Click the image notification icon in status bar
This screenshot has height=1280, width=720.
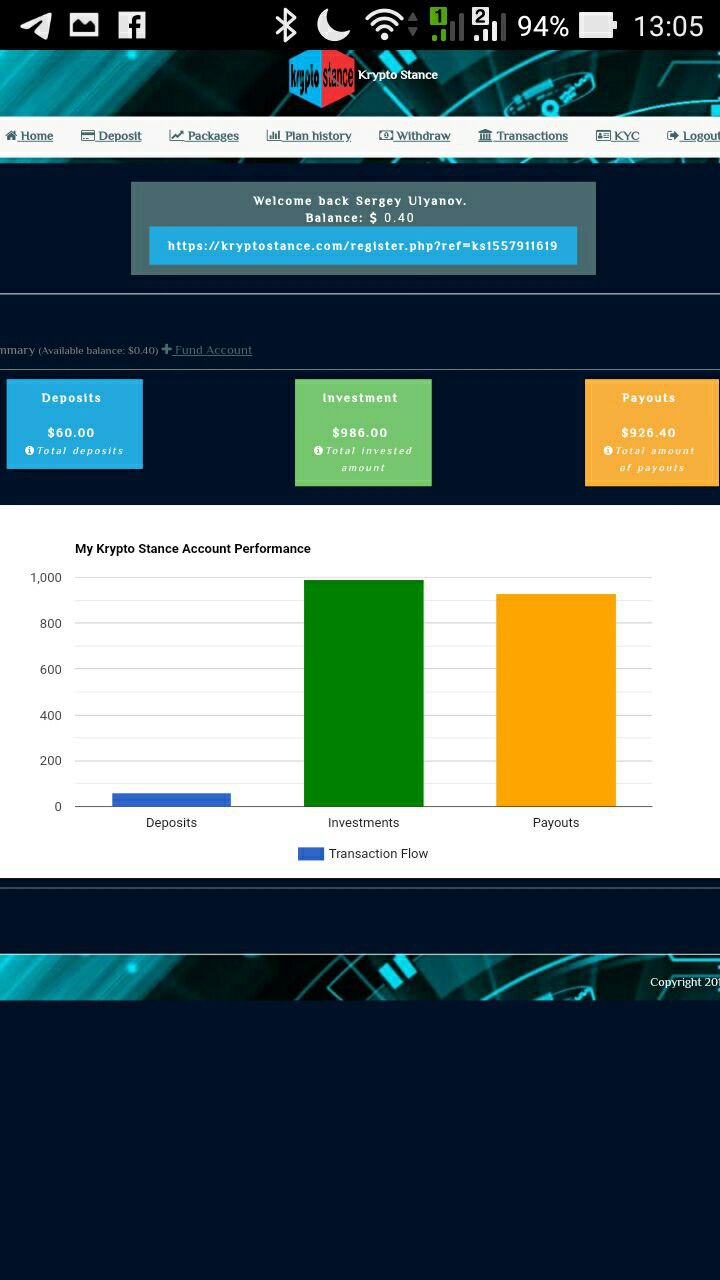[84, 25]
